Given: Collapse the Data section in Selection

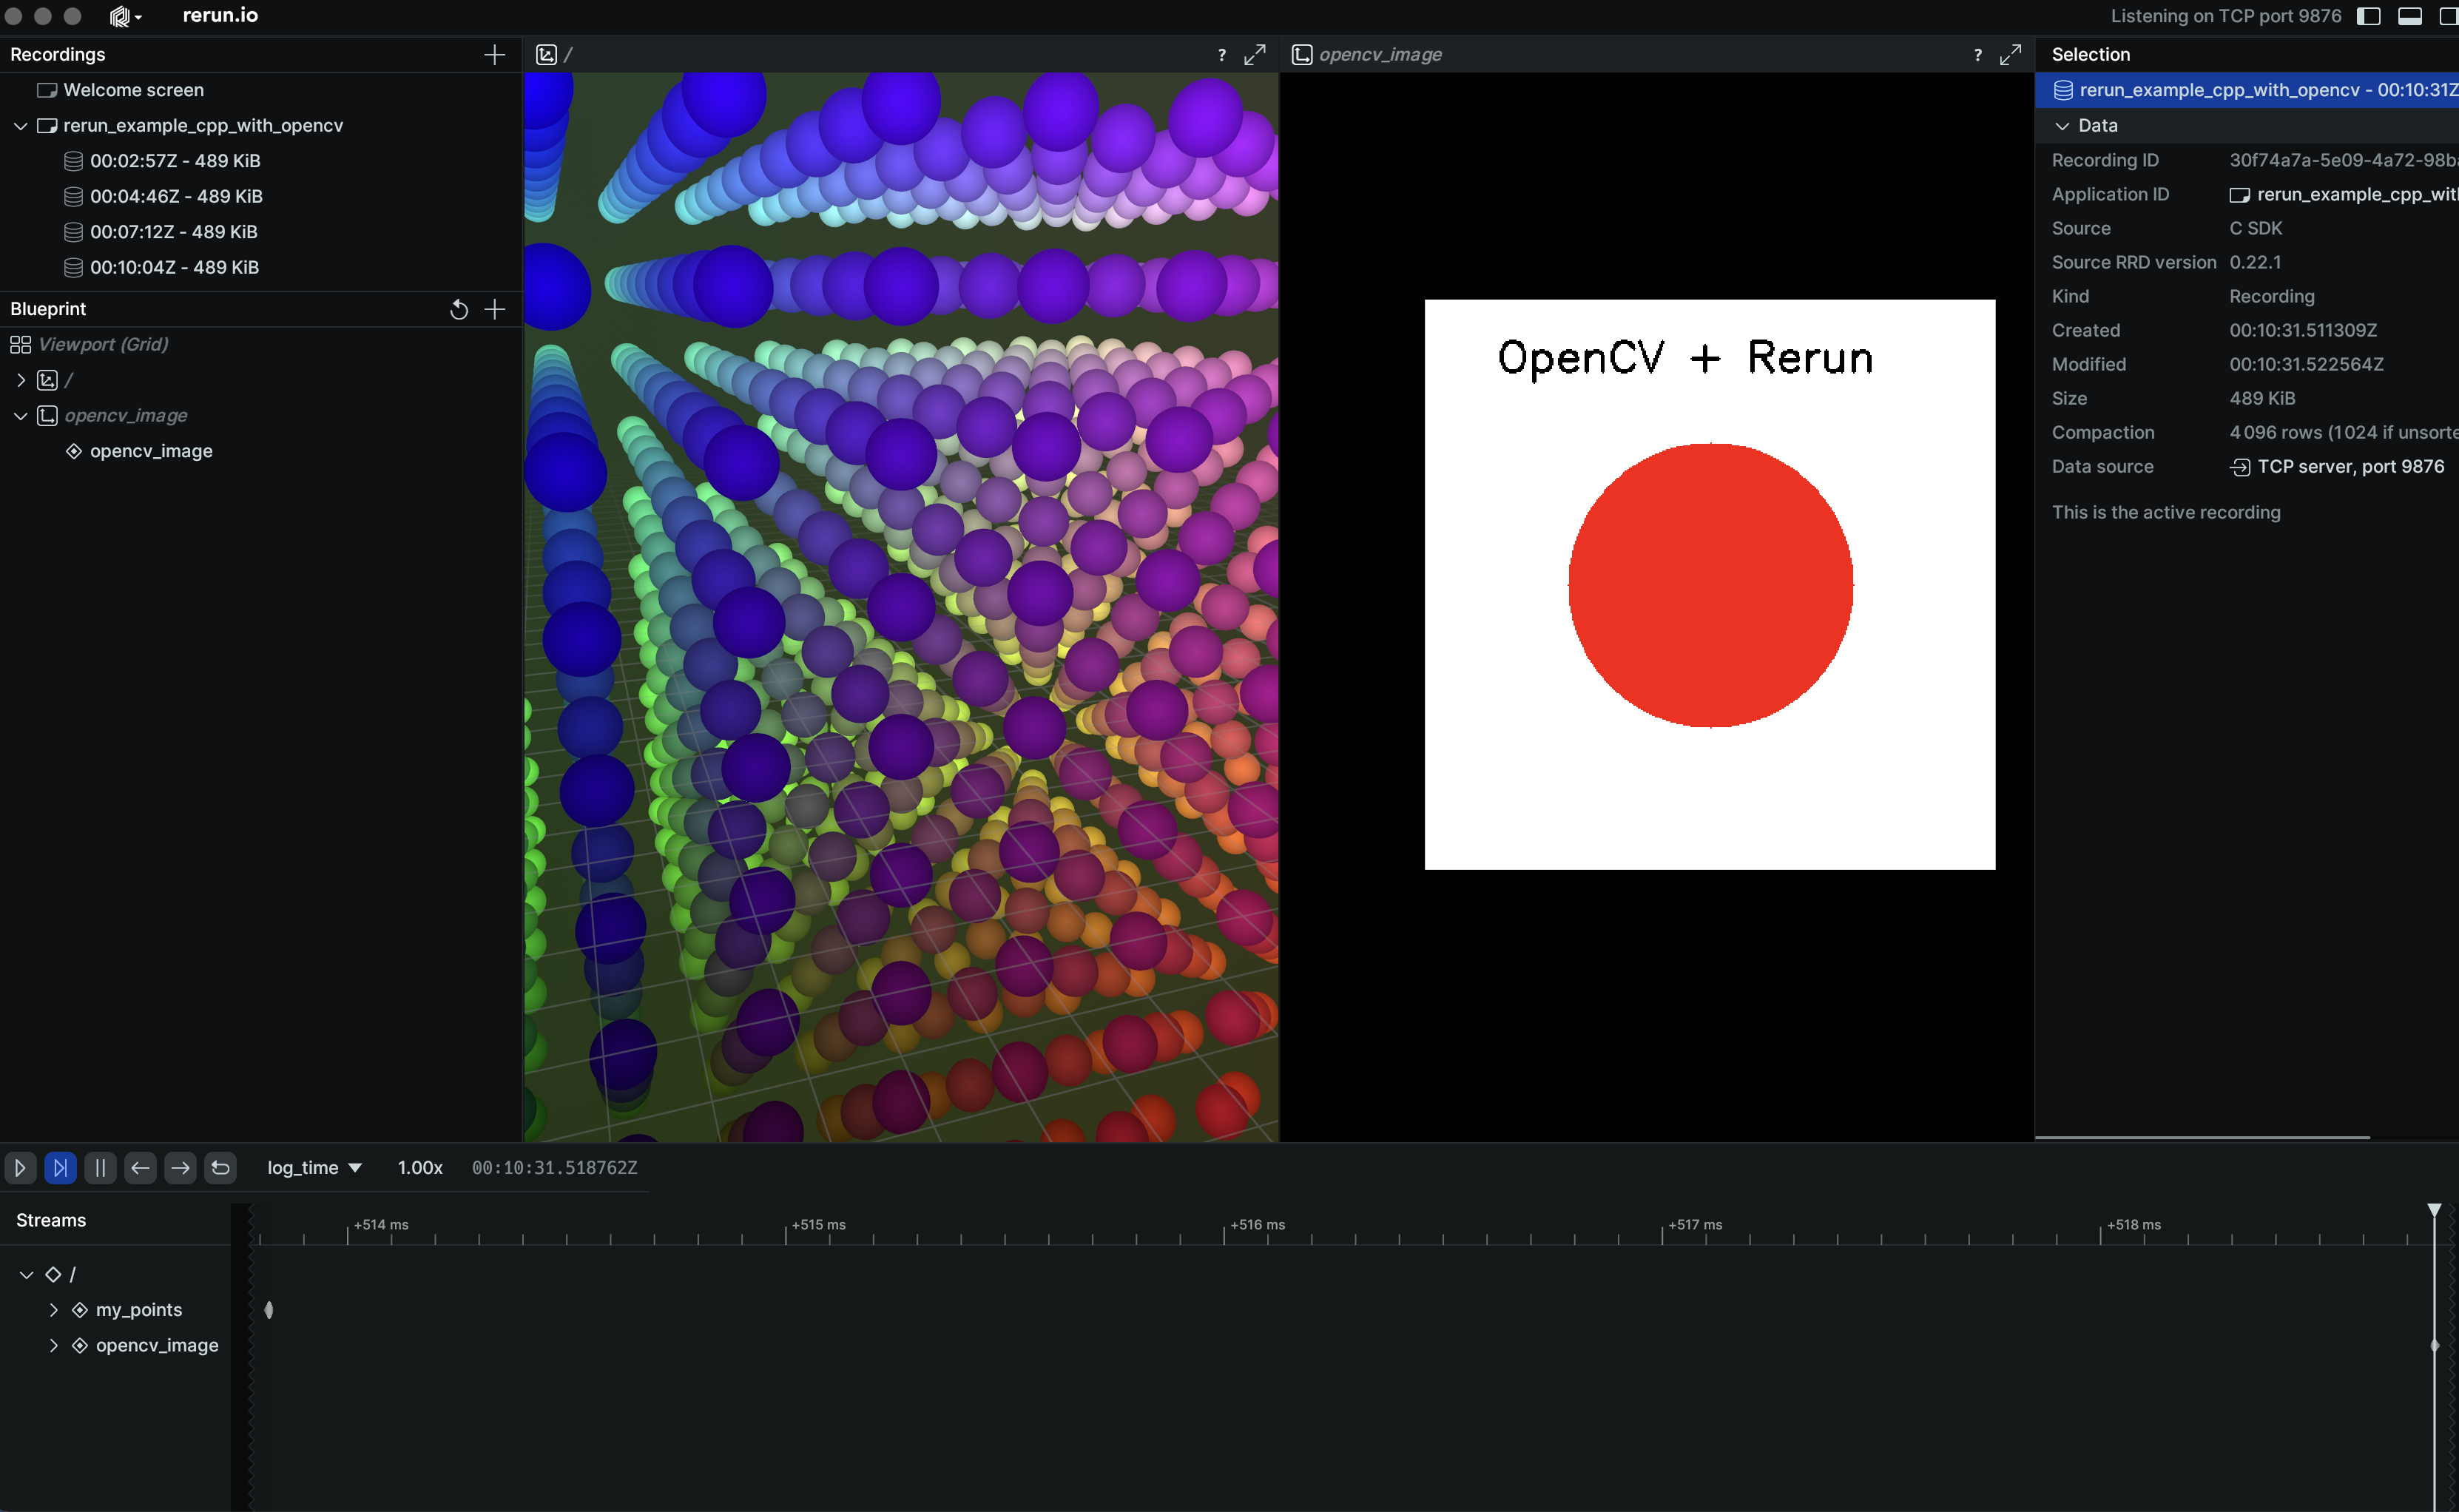Looking at the screenshot, I should pyautogui.click(x=2062, y=125).
